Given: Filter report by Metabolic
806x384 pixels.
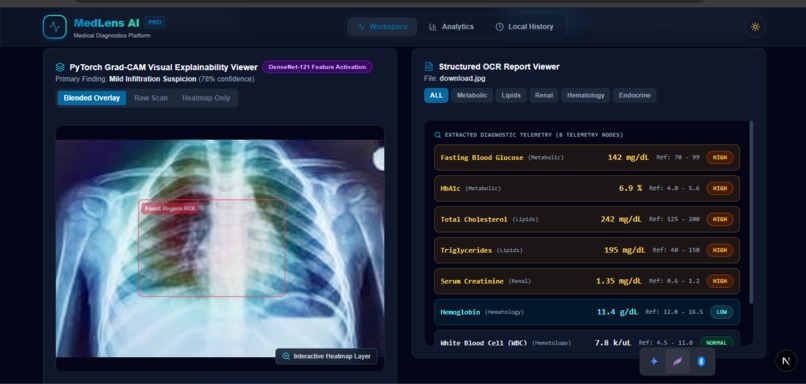Looking at the screenshot, I should tap(472, 96).
